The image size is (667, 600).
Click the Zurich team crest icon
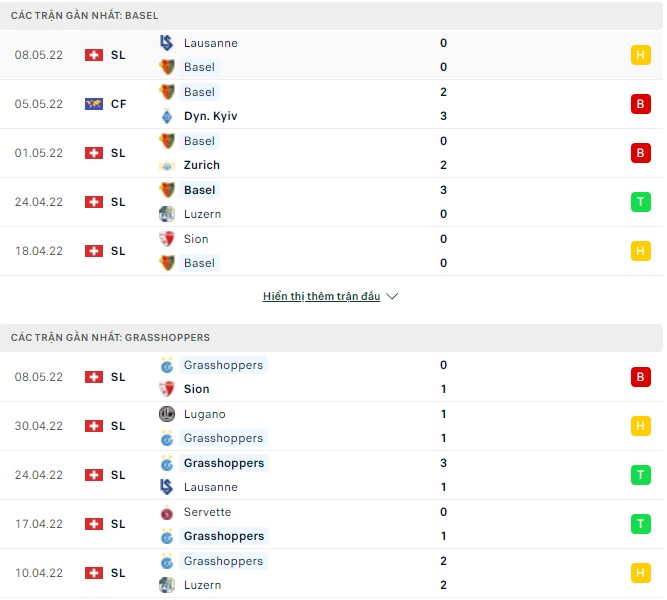coord(167,165)
